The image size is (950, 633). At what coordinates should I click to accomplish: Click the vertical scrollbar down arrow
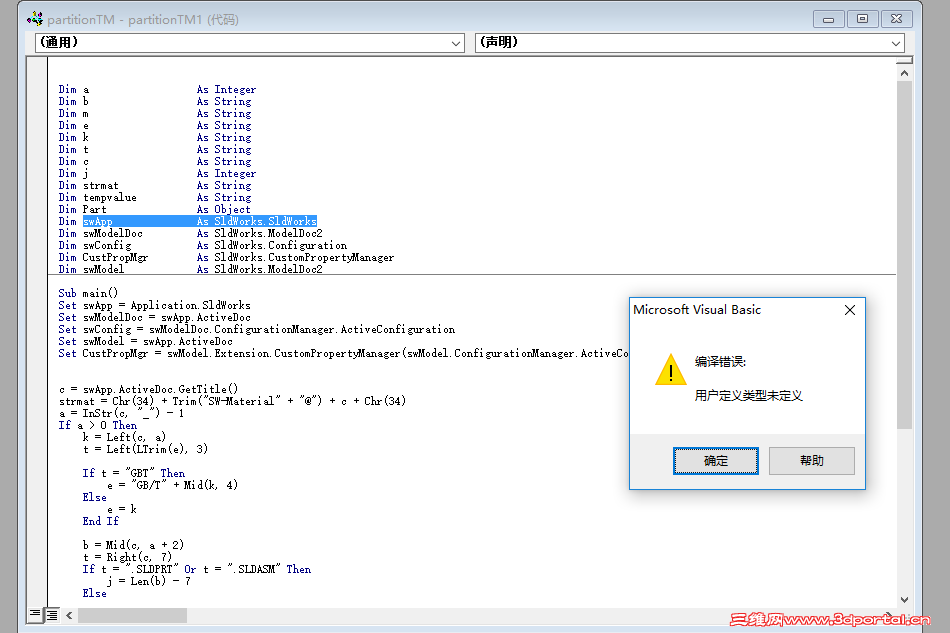[x=904, y=600]
